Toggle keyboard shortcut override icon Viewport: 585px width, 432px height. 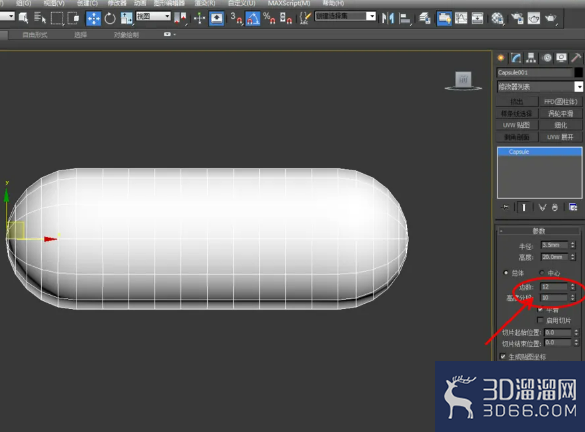tap(216, 18)
